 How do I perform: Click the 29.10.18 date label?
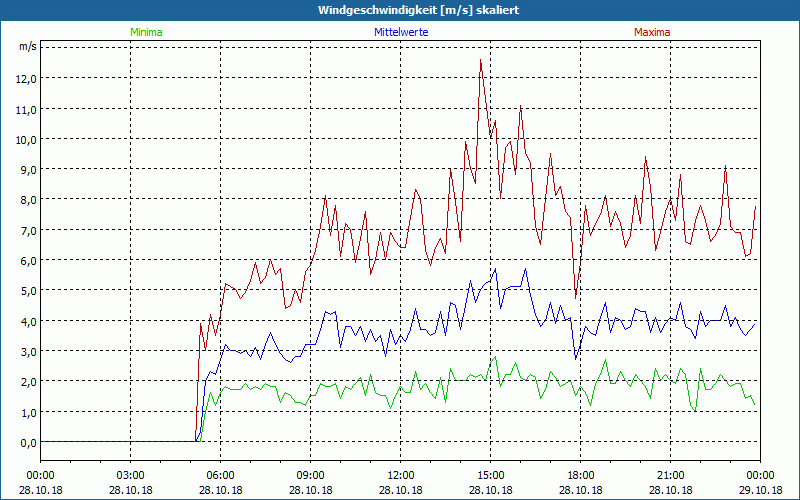pyautogui.click(x=760, y=490)
